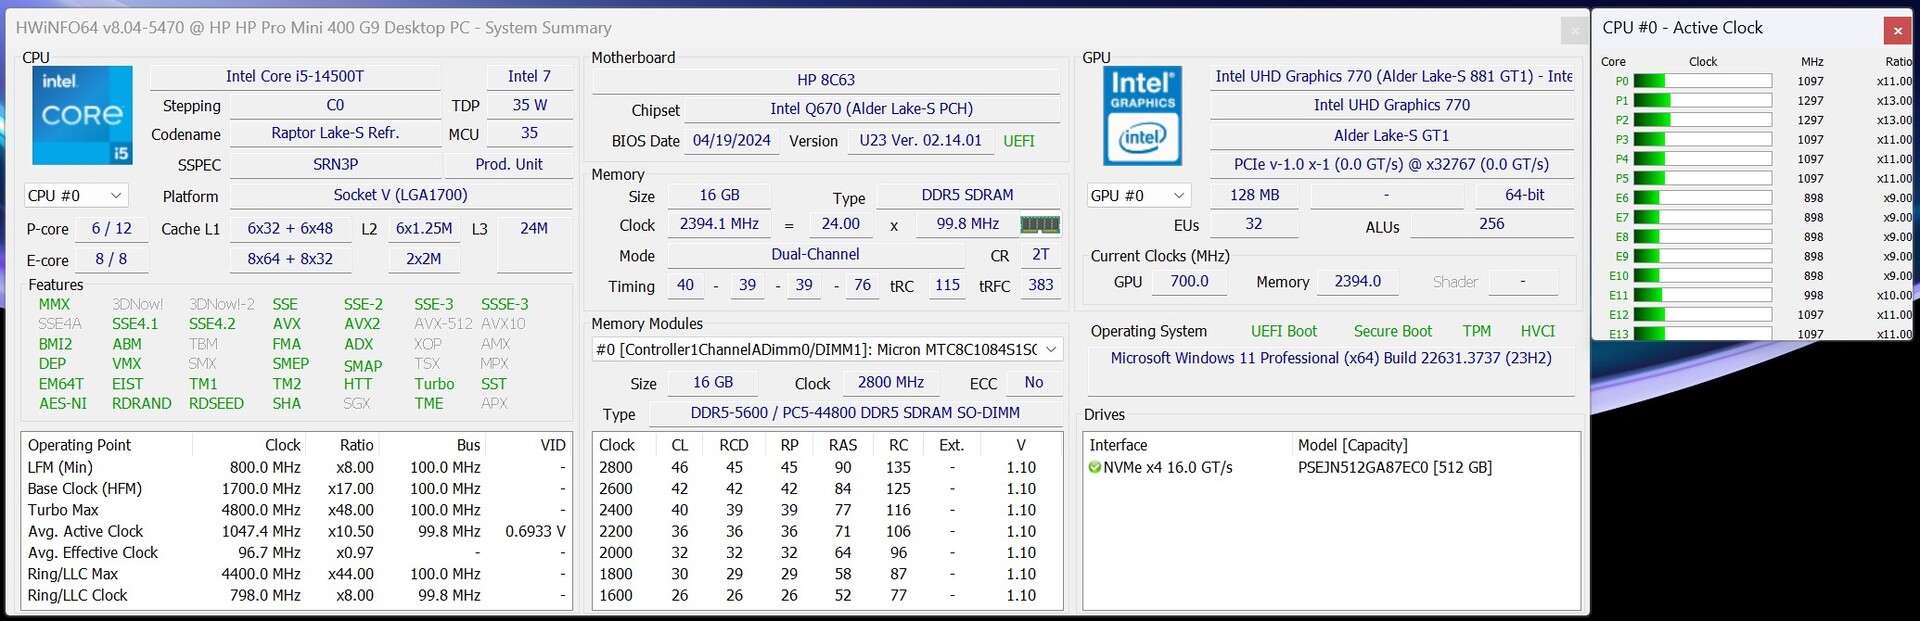Viewport: 1920px width, 621px height.
Task: Click the AVX2 feature label
Action: 362,324
